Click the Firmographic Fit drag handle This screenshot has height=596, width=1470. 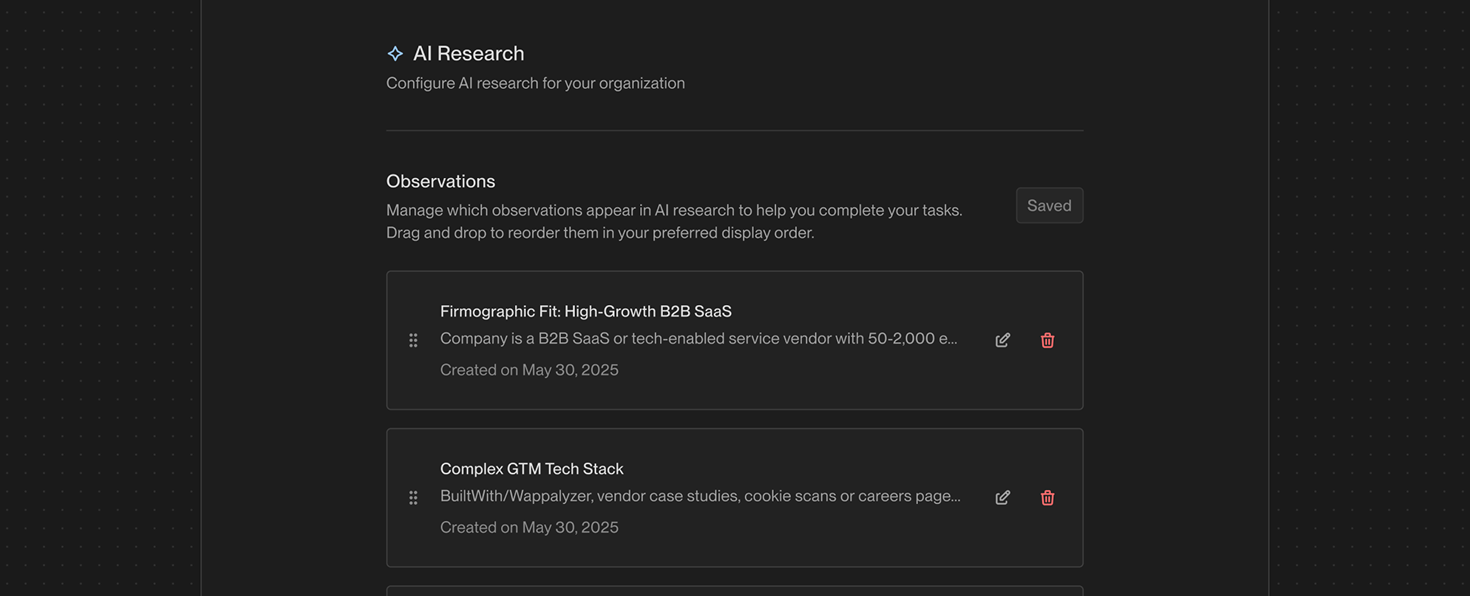click(413, 340)
